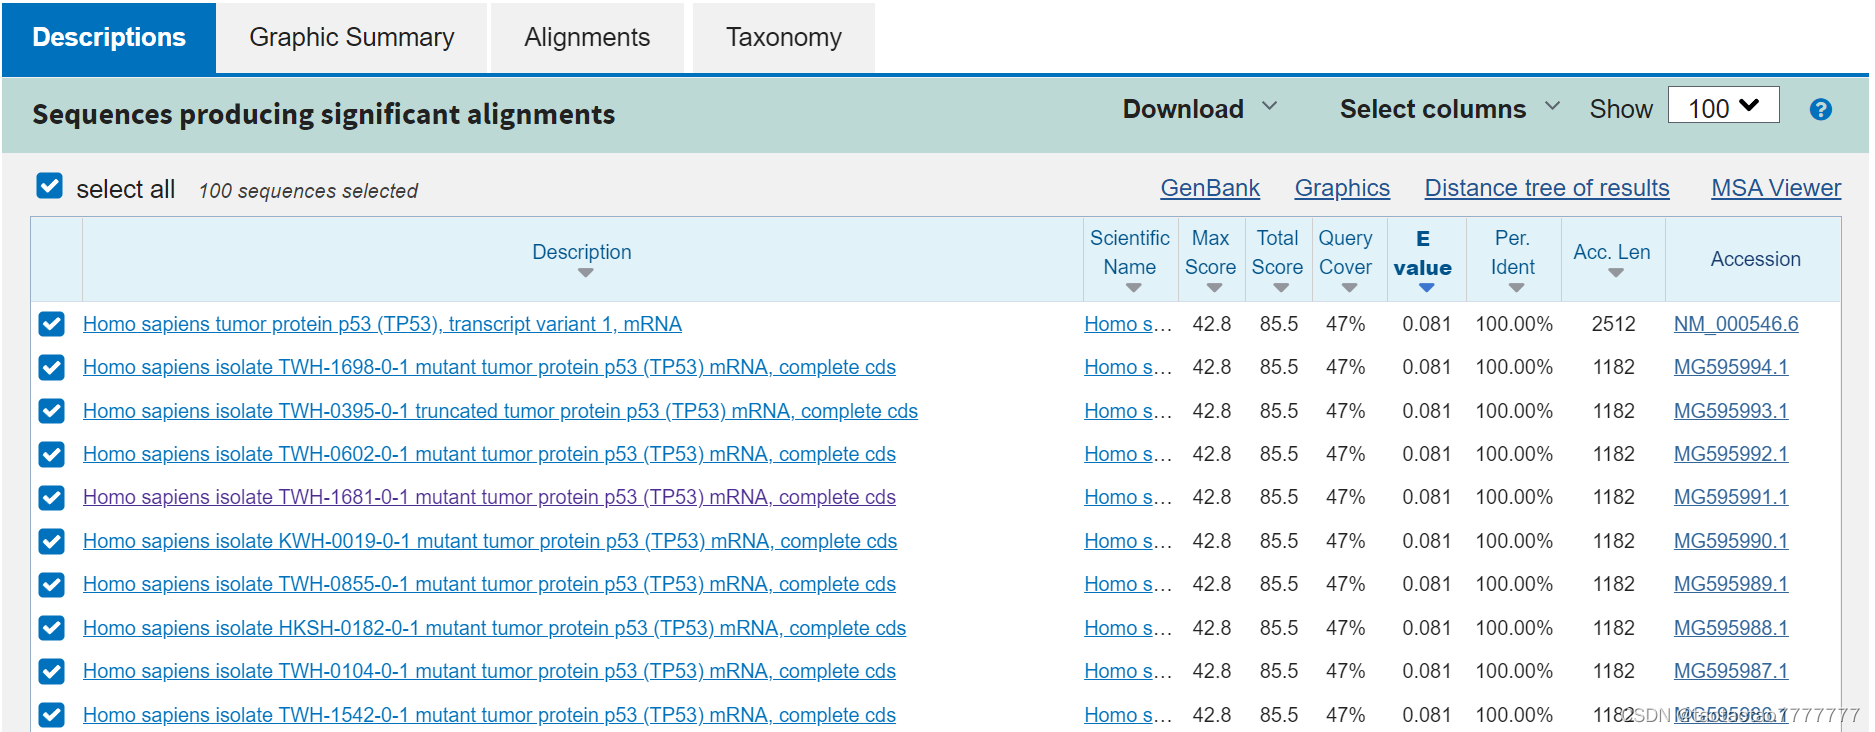Open accession MG595990.1
This screenshot has width=1875, height=732.
(1731, 541)
